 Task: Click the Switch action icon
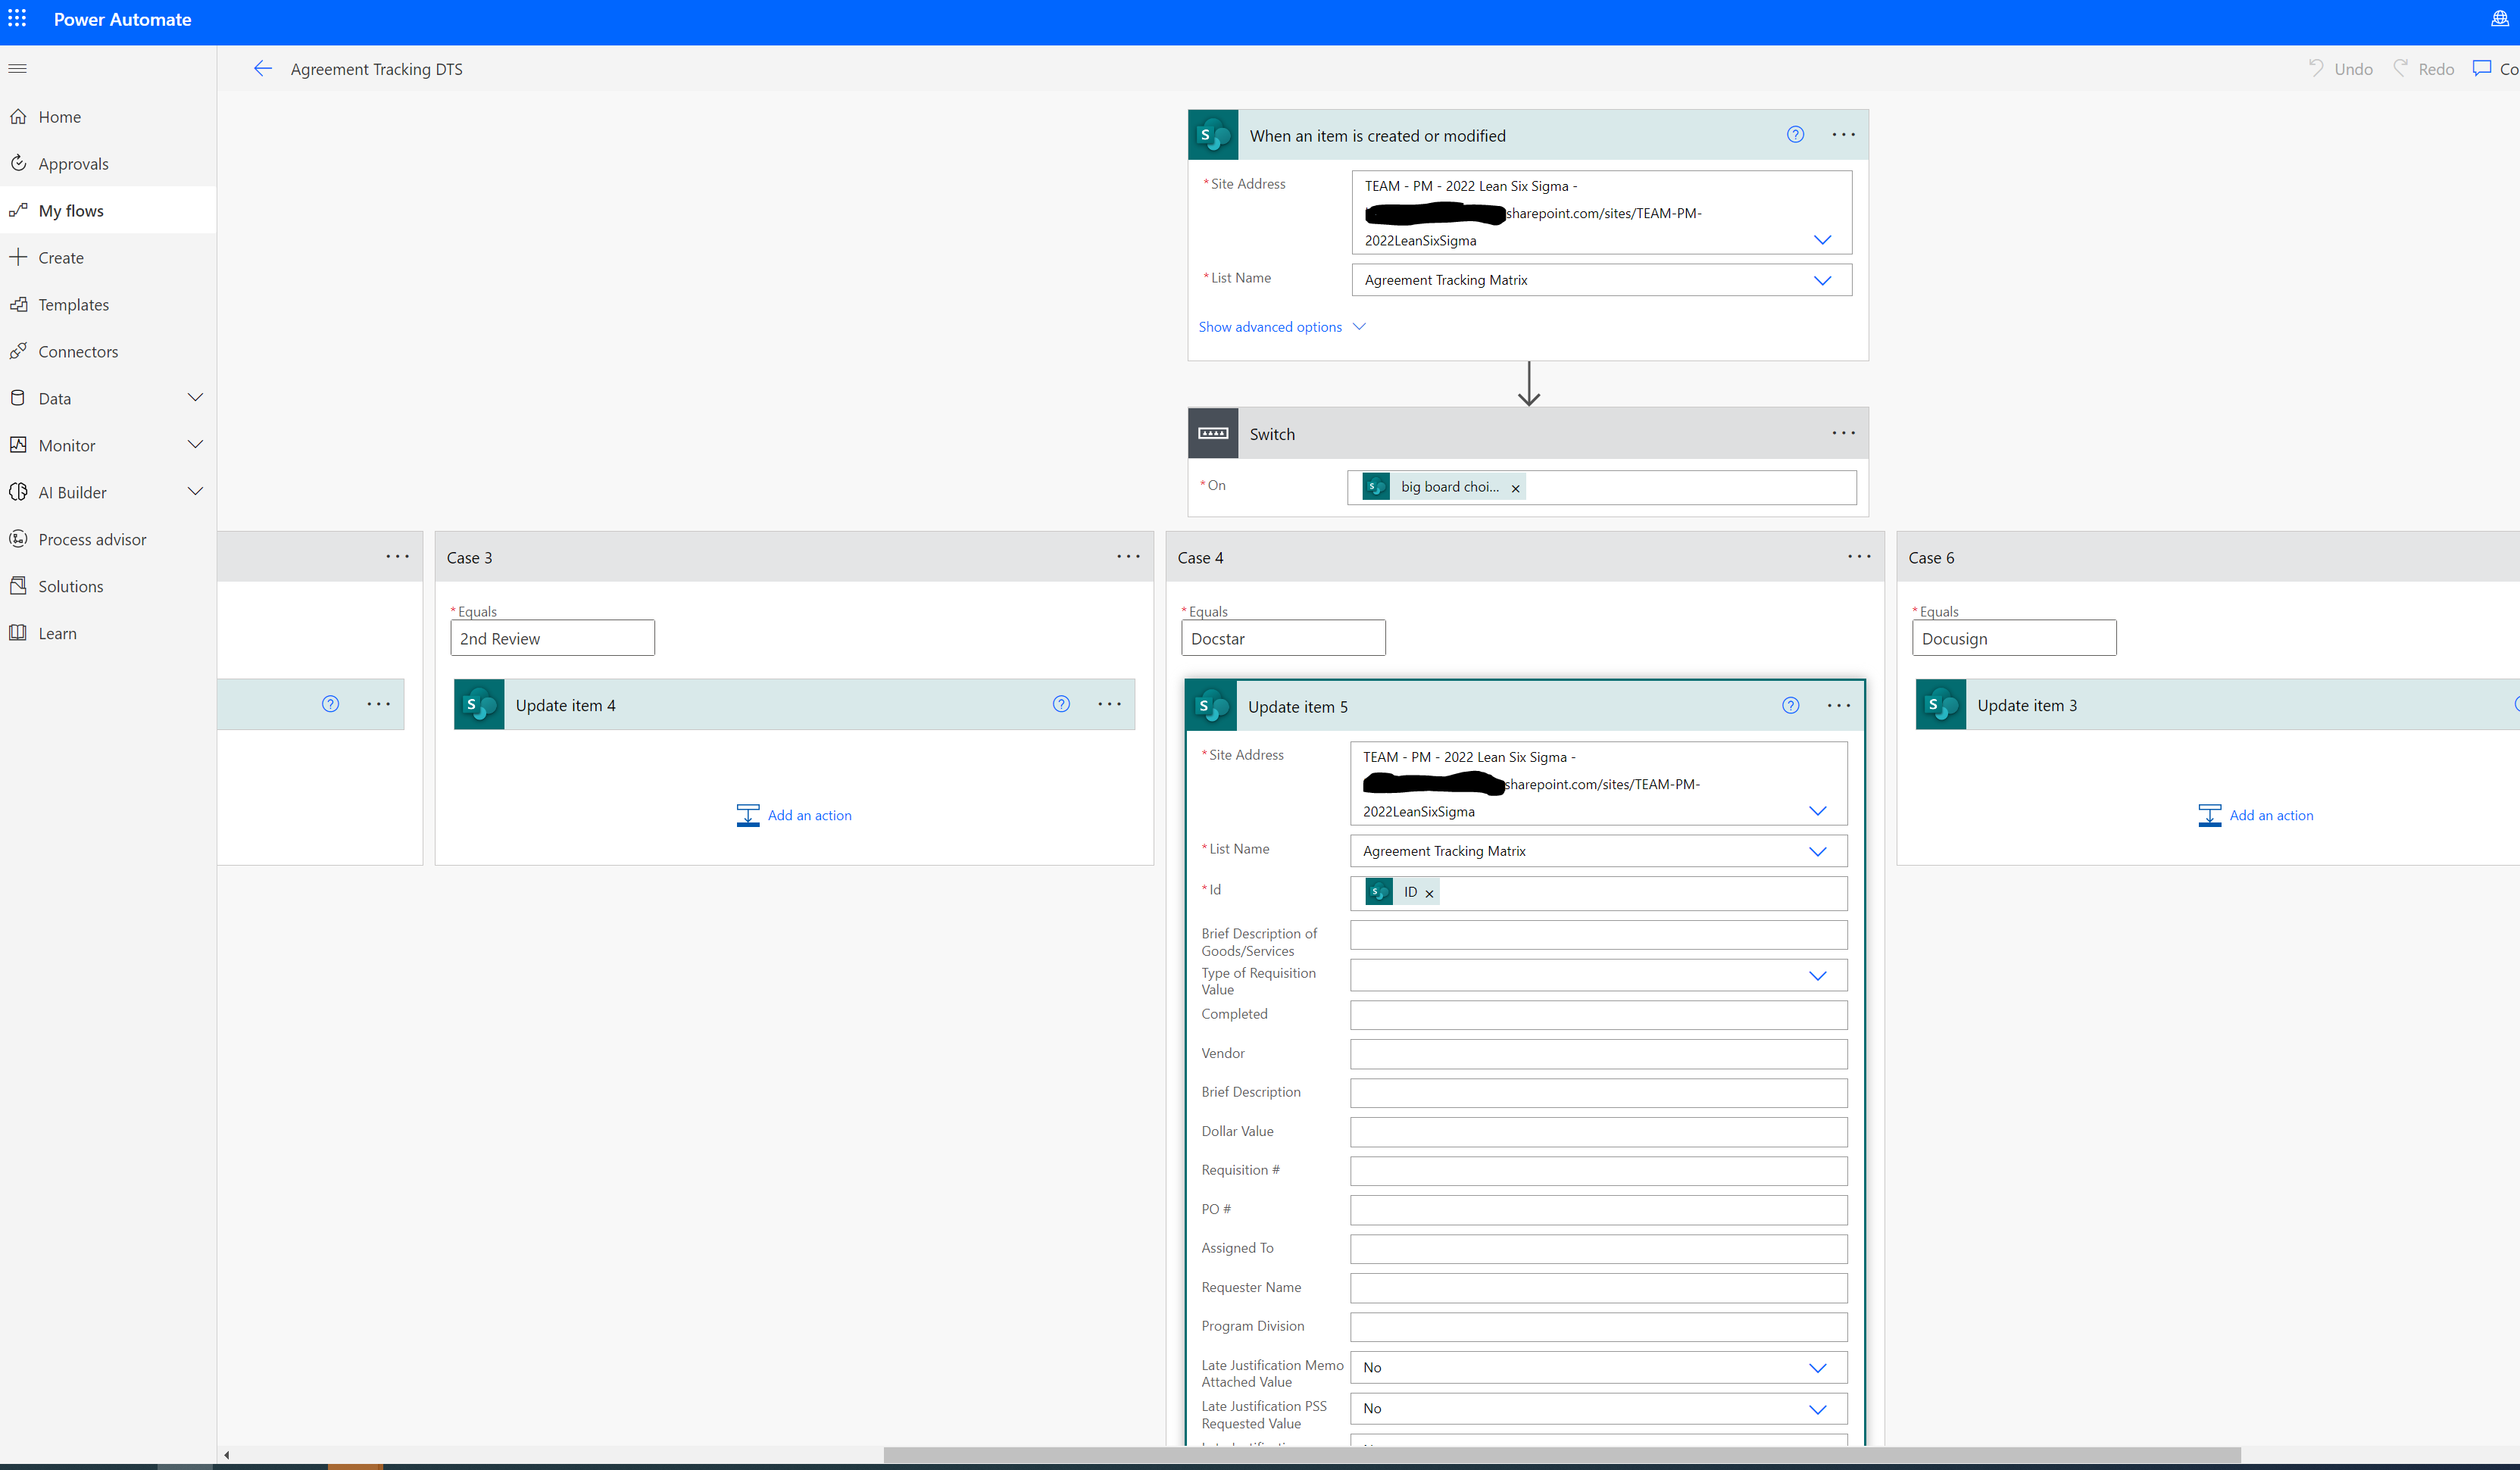tap(1213, 432)
